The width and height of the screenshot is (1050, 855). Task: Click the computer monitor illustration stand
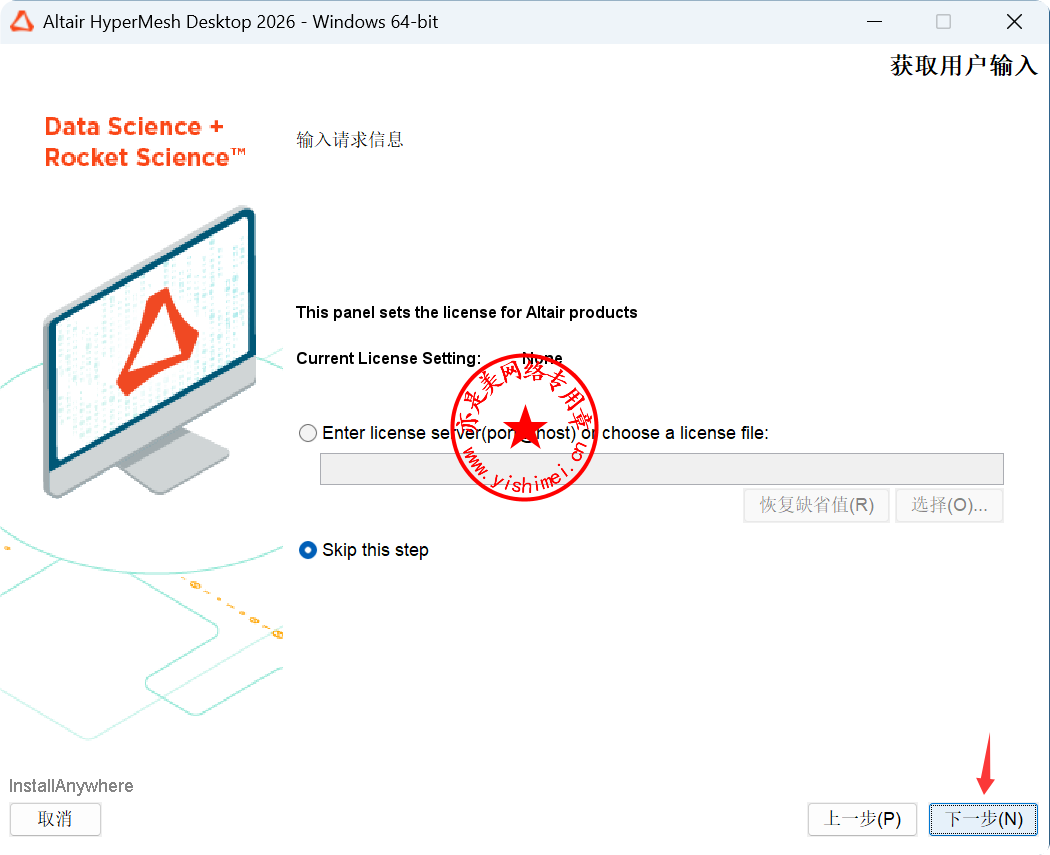[x=174, y=462]
